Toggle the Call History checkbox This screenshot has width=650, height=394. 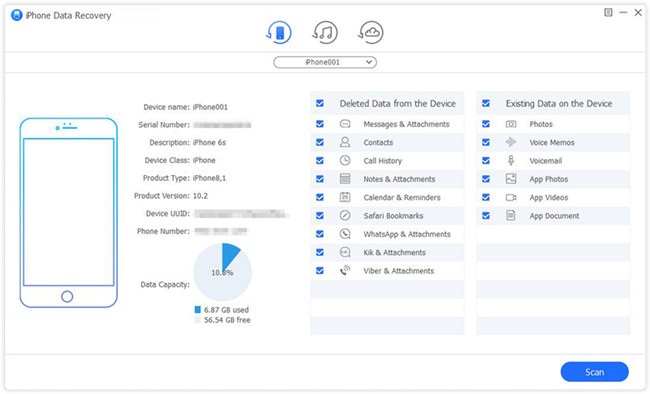pos(320,161)
